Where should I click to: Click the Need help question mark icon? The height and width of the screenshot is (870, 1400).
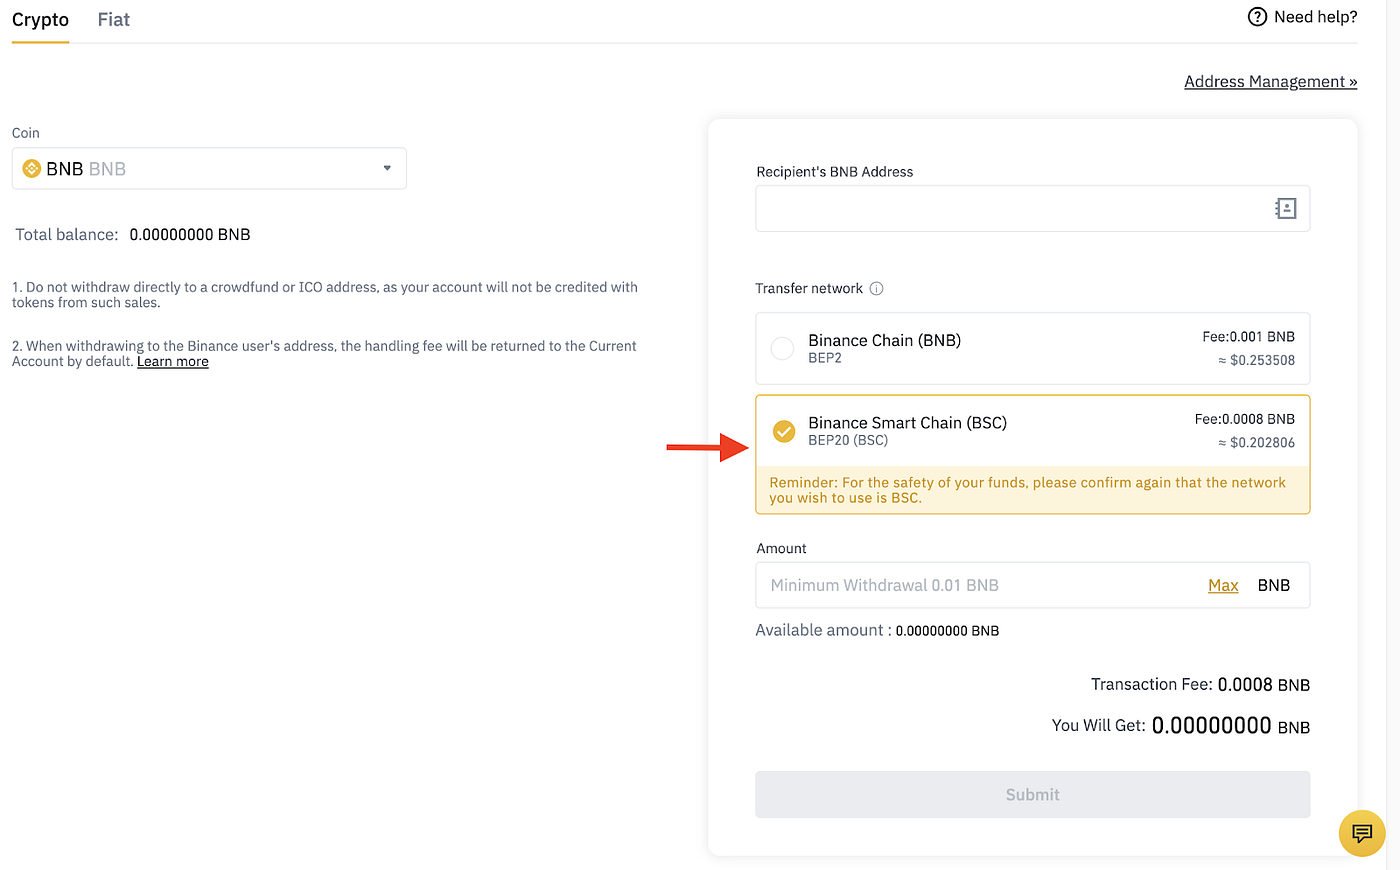tap(1256, 16)
